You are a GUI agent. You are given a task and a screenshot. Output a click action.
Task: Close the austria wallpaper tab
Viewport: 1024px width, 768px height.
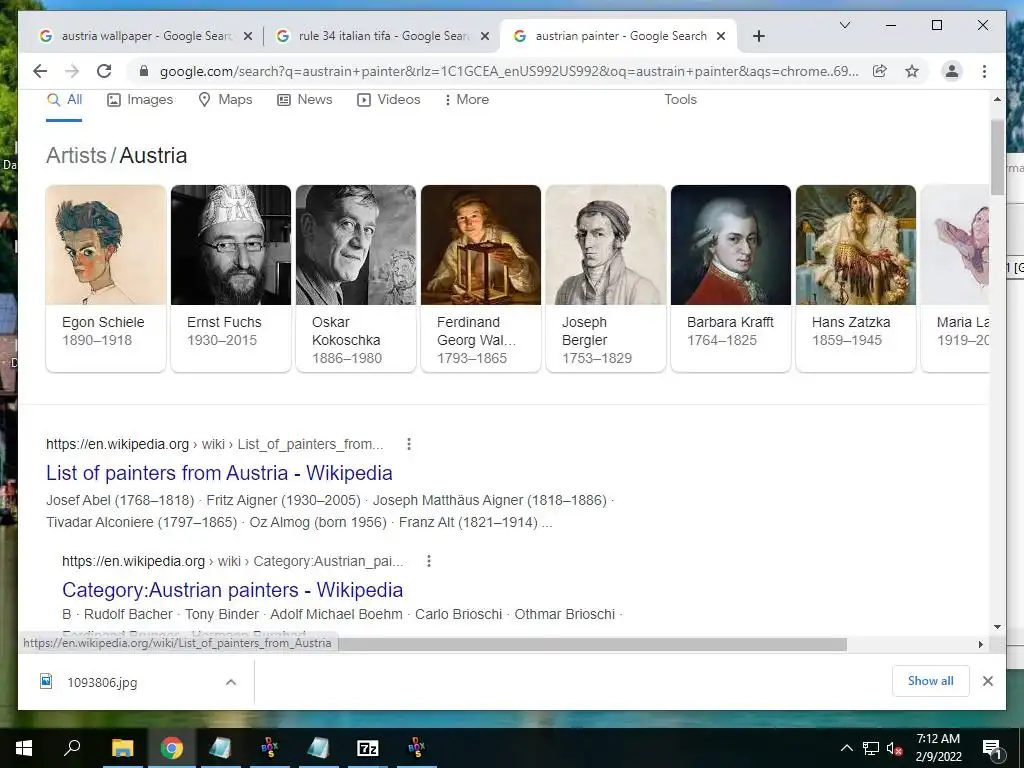(x=248, y=36)
